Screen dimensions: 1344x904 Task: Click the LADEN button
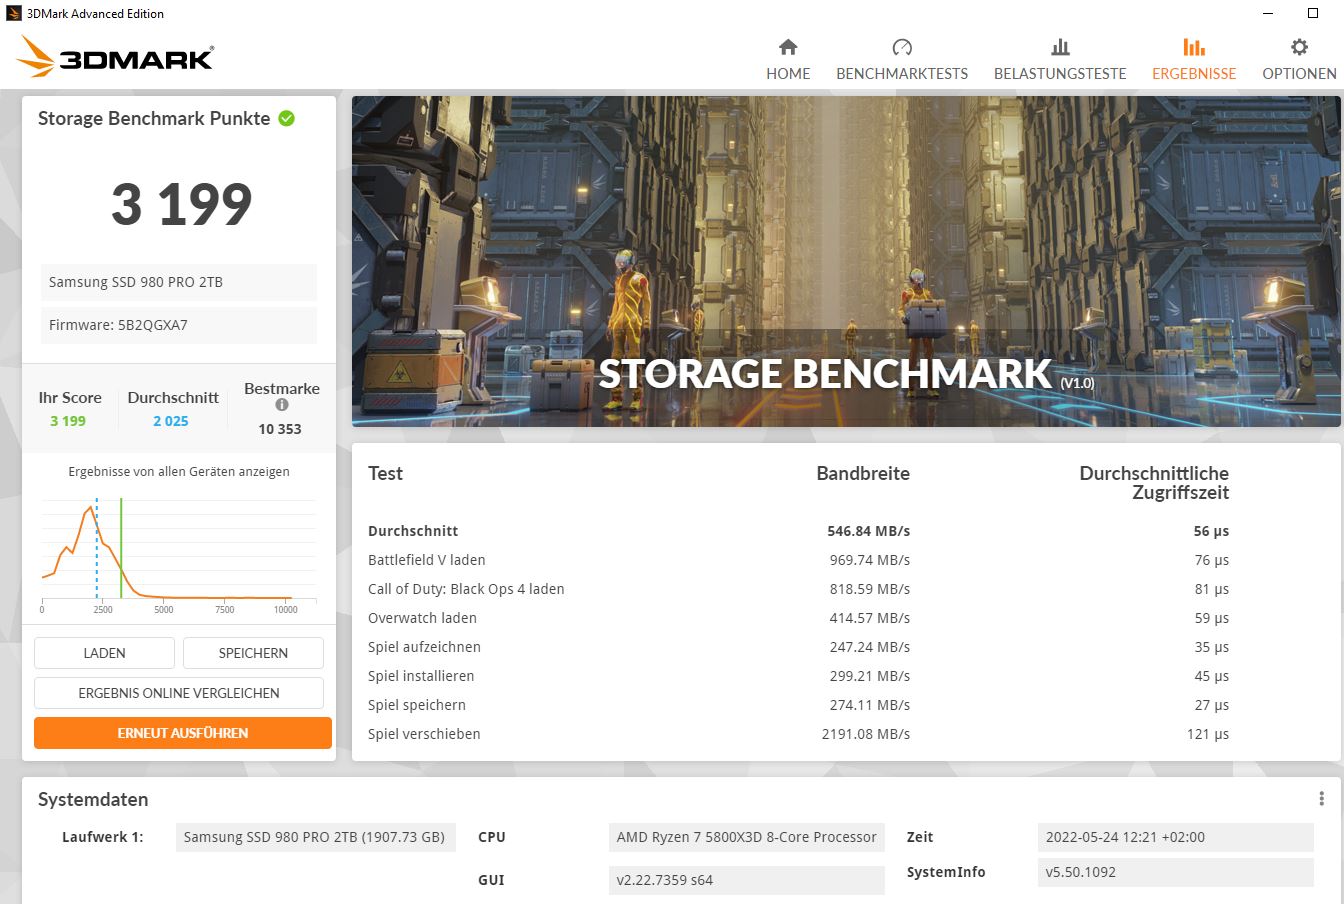(x=104, y=653)
